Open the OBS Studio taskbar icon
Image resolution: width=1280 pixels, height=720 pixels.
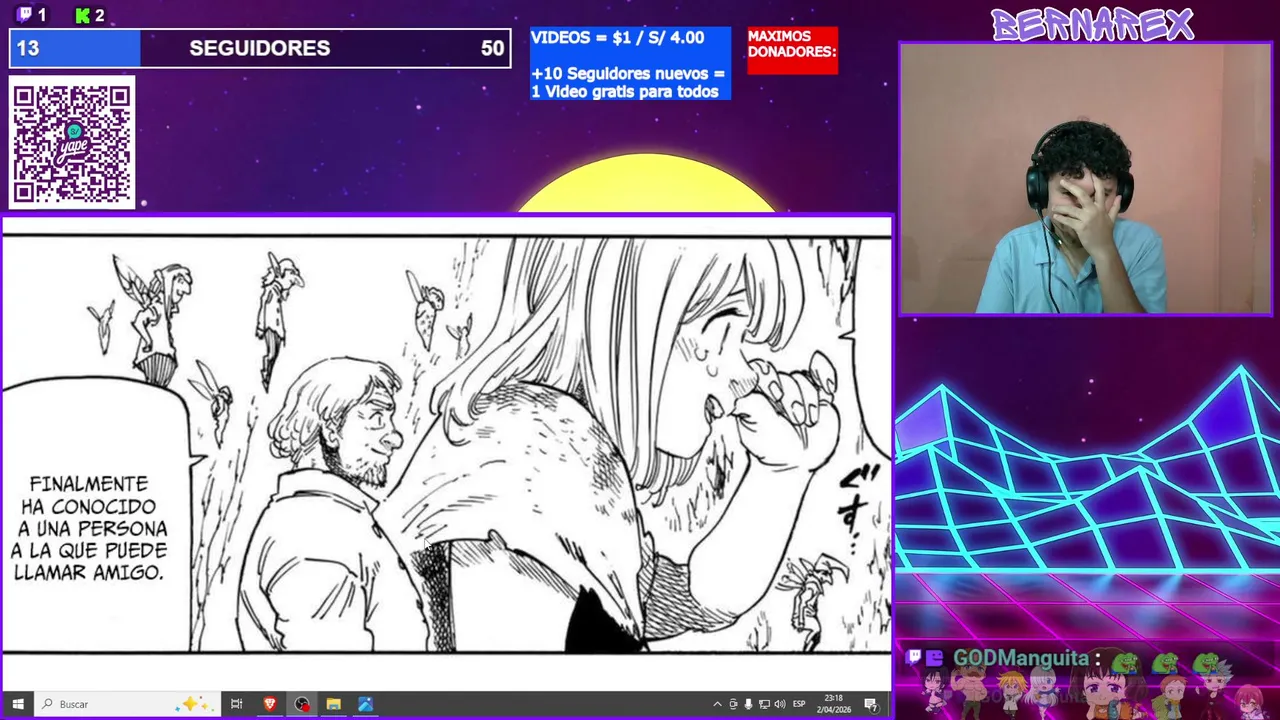click(x=301, y=704)
